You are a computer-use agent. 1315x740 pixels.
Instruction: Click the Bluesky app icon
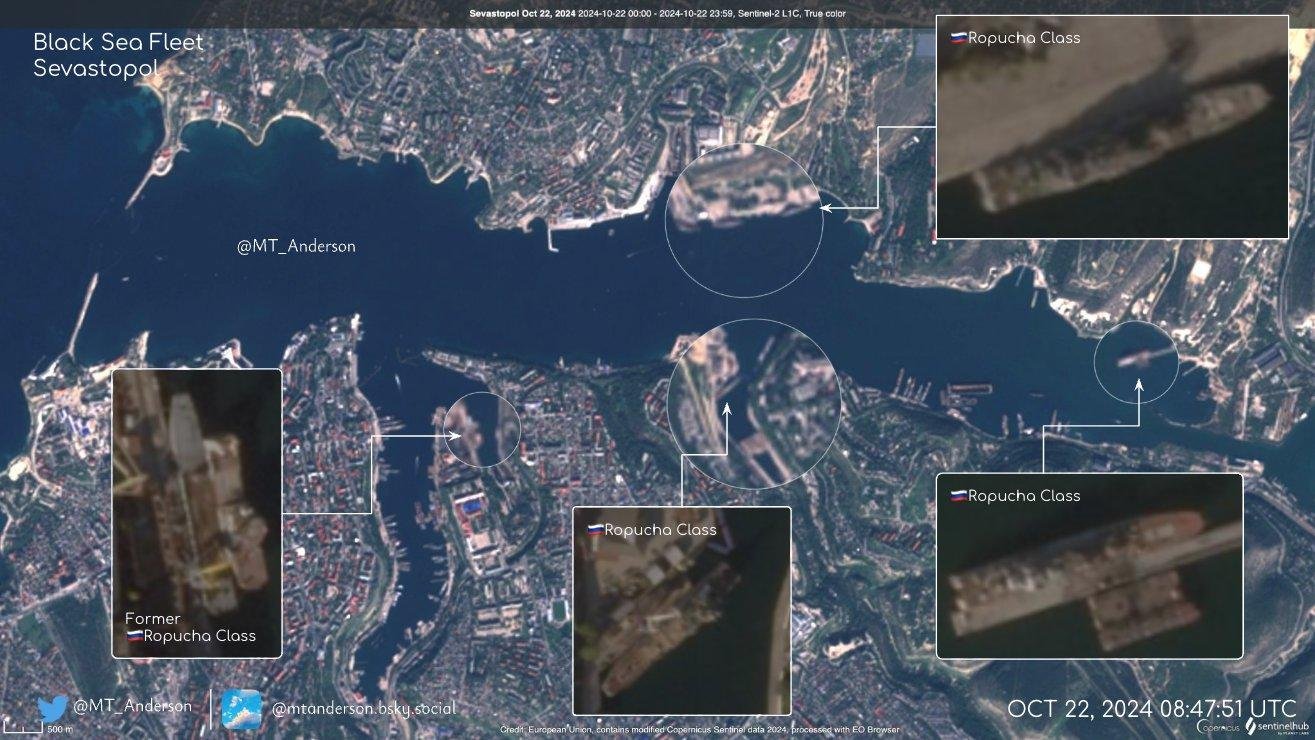[x=241, y=708]
